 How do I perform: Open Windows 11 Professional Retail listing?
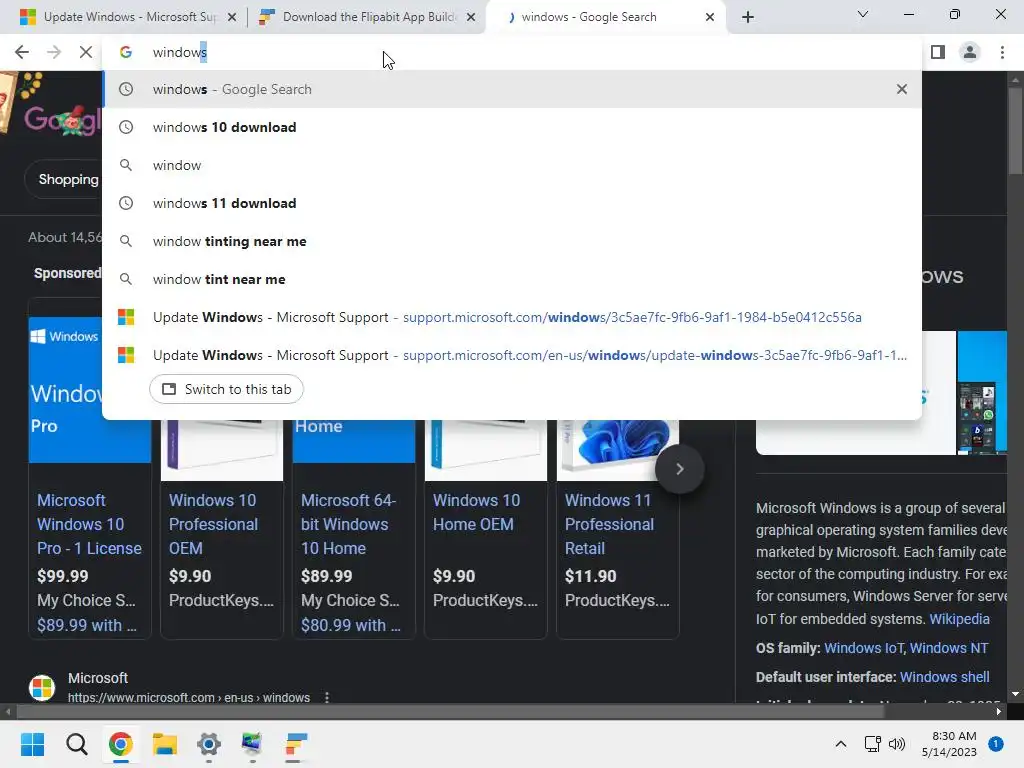609,524
